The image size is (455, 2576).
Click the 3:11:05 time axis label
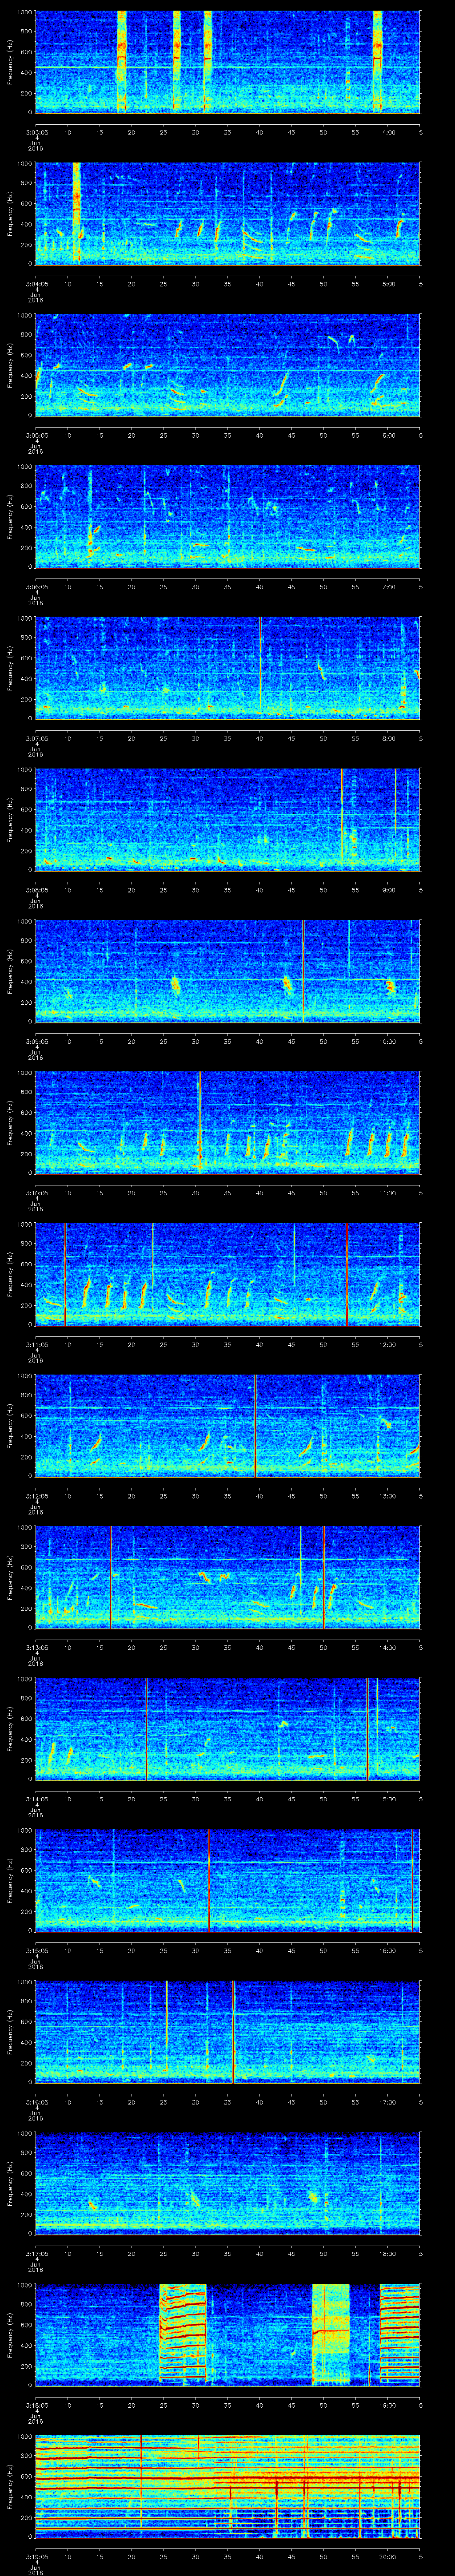(36, 1344)
